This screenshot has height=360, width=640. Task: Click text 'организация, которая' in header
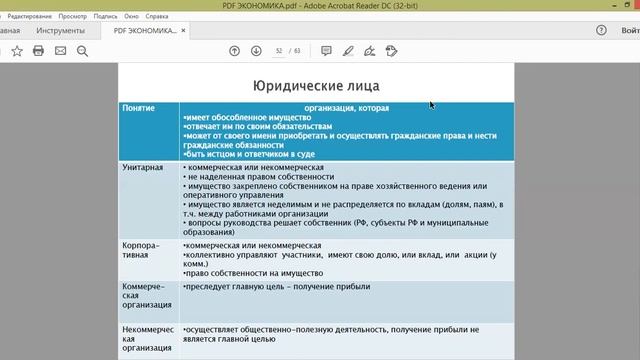click(347, 108)
